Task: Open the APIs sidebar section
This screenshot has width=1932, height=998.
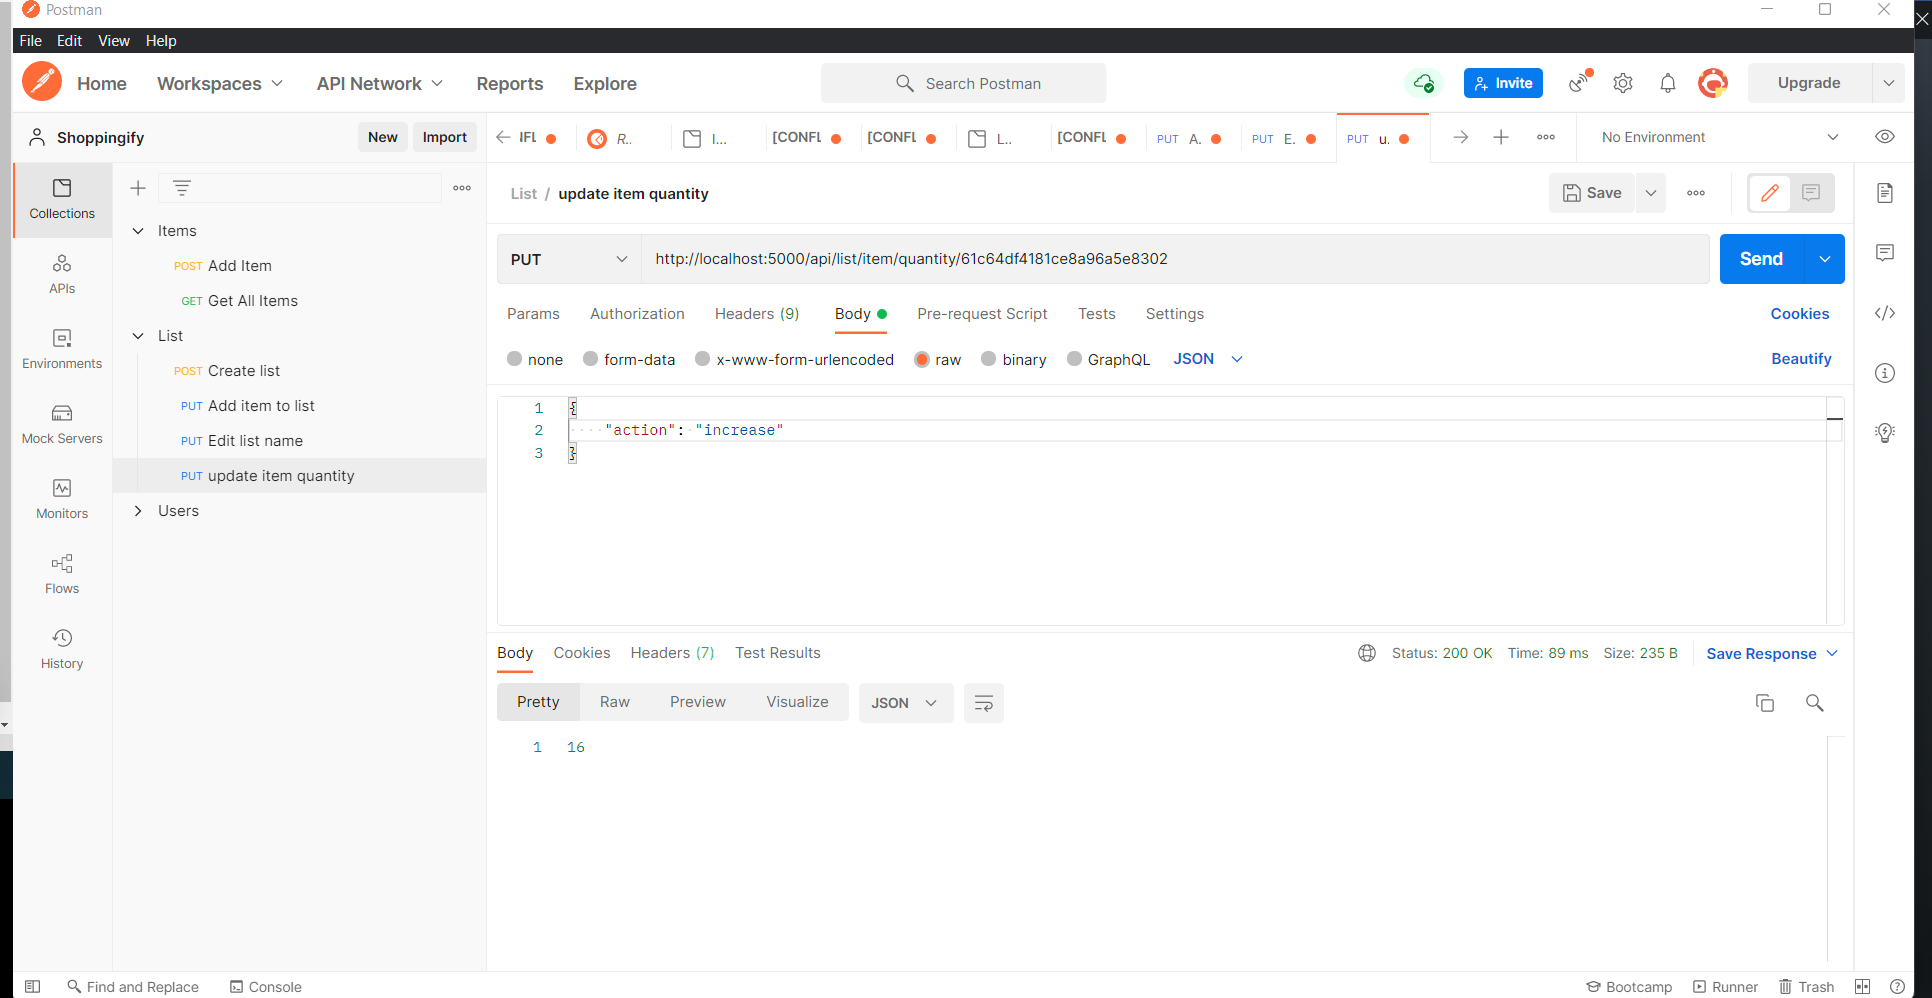Action: pos(62,275)
